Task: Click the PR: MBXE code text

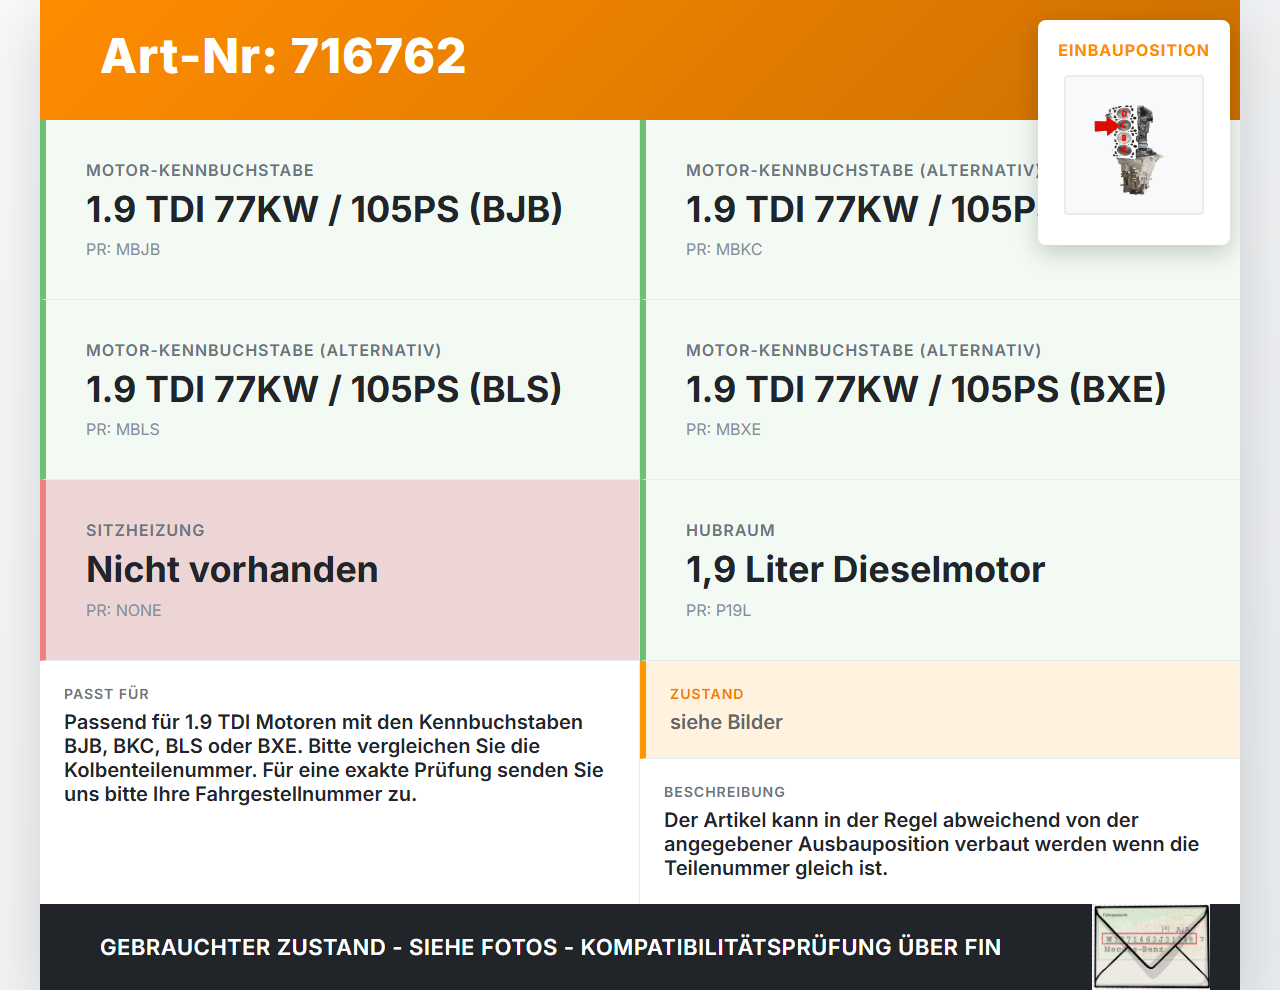Action: tap(723, 430)
